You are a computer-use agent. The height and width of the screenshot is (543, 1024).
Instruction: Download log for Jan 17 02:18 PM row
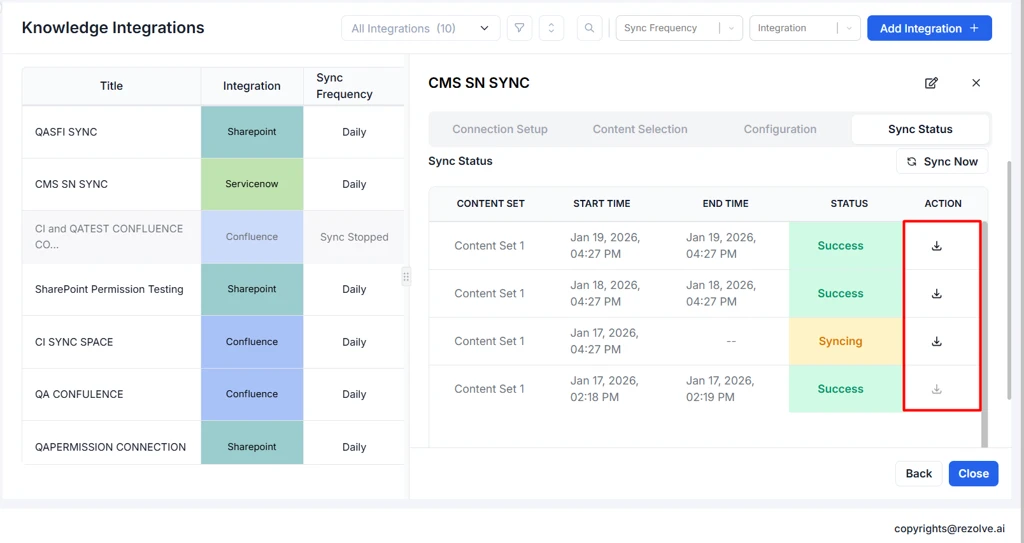pyautogui.click(x=937, y=389)
